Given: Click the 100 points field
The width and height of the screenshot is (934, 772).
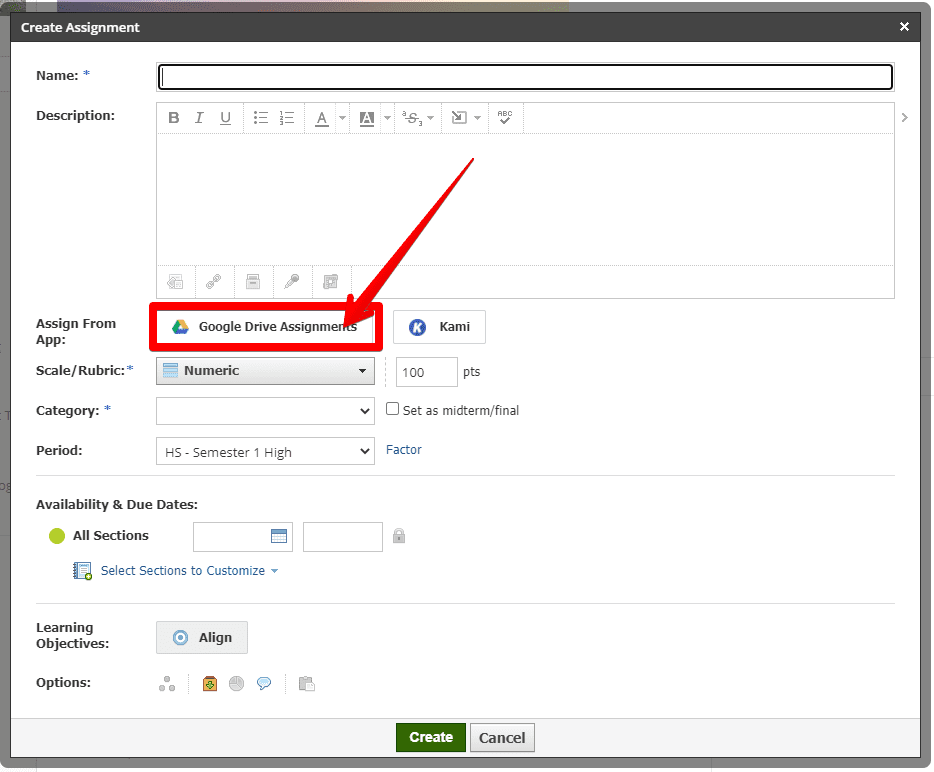Looking at the screenshot, I should pos(426,372).
